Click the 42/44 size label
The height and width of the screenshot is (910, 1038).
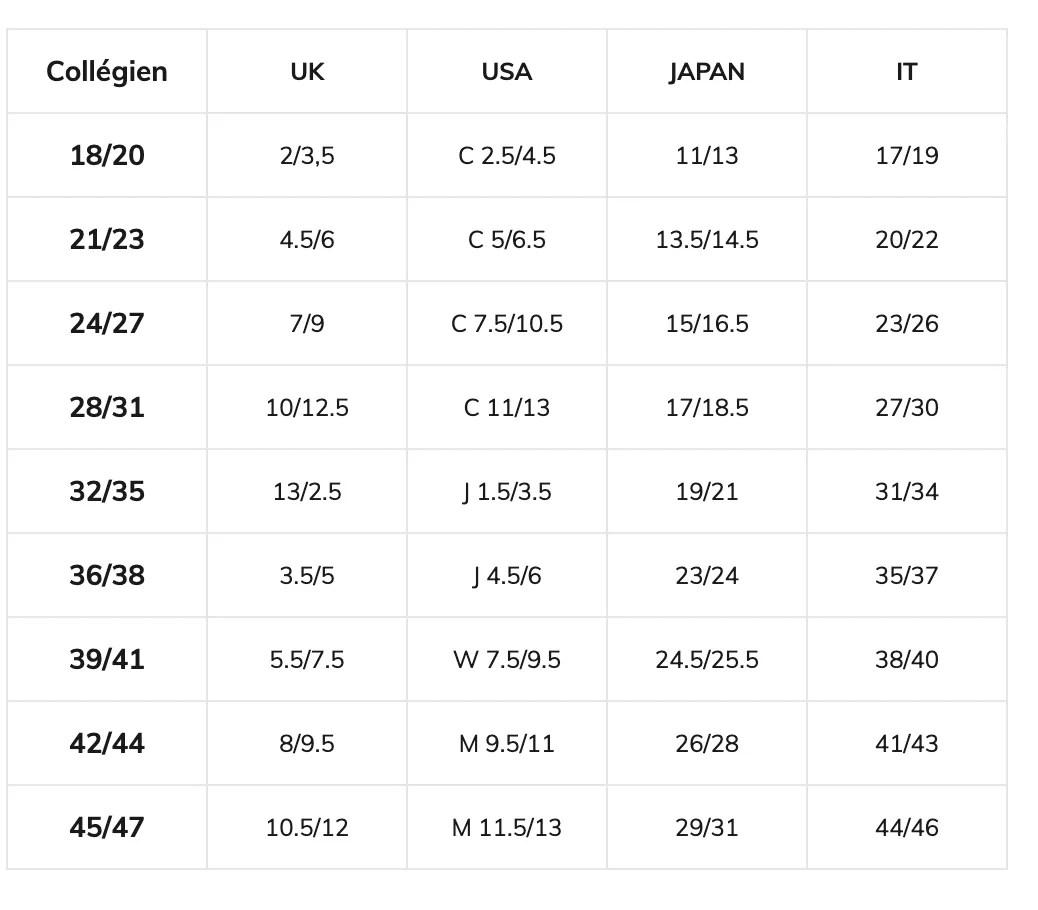(107, 744)
